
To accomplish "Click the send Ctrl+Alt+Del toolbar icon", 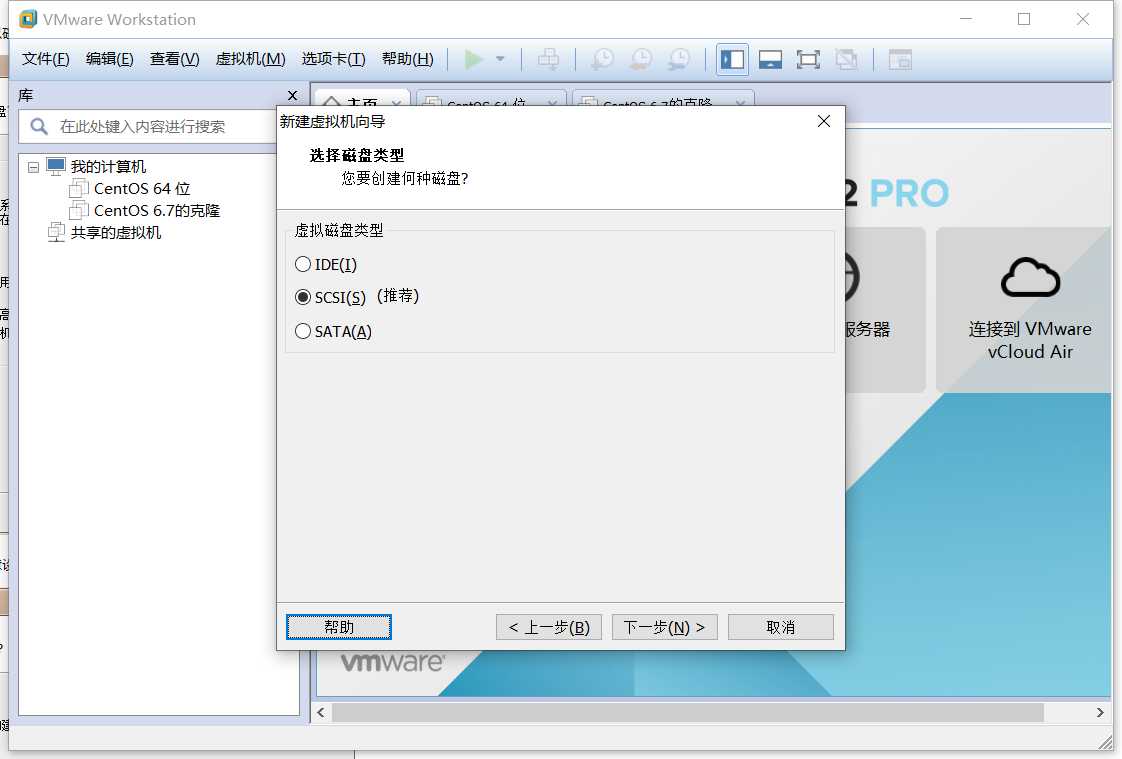I will pos(549,59).
